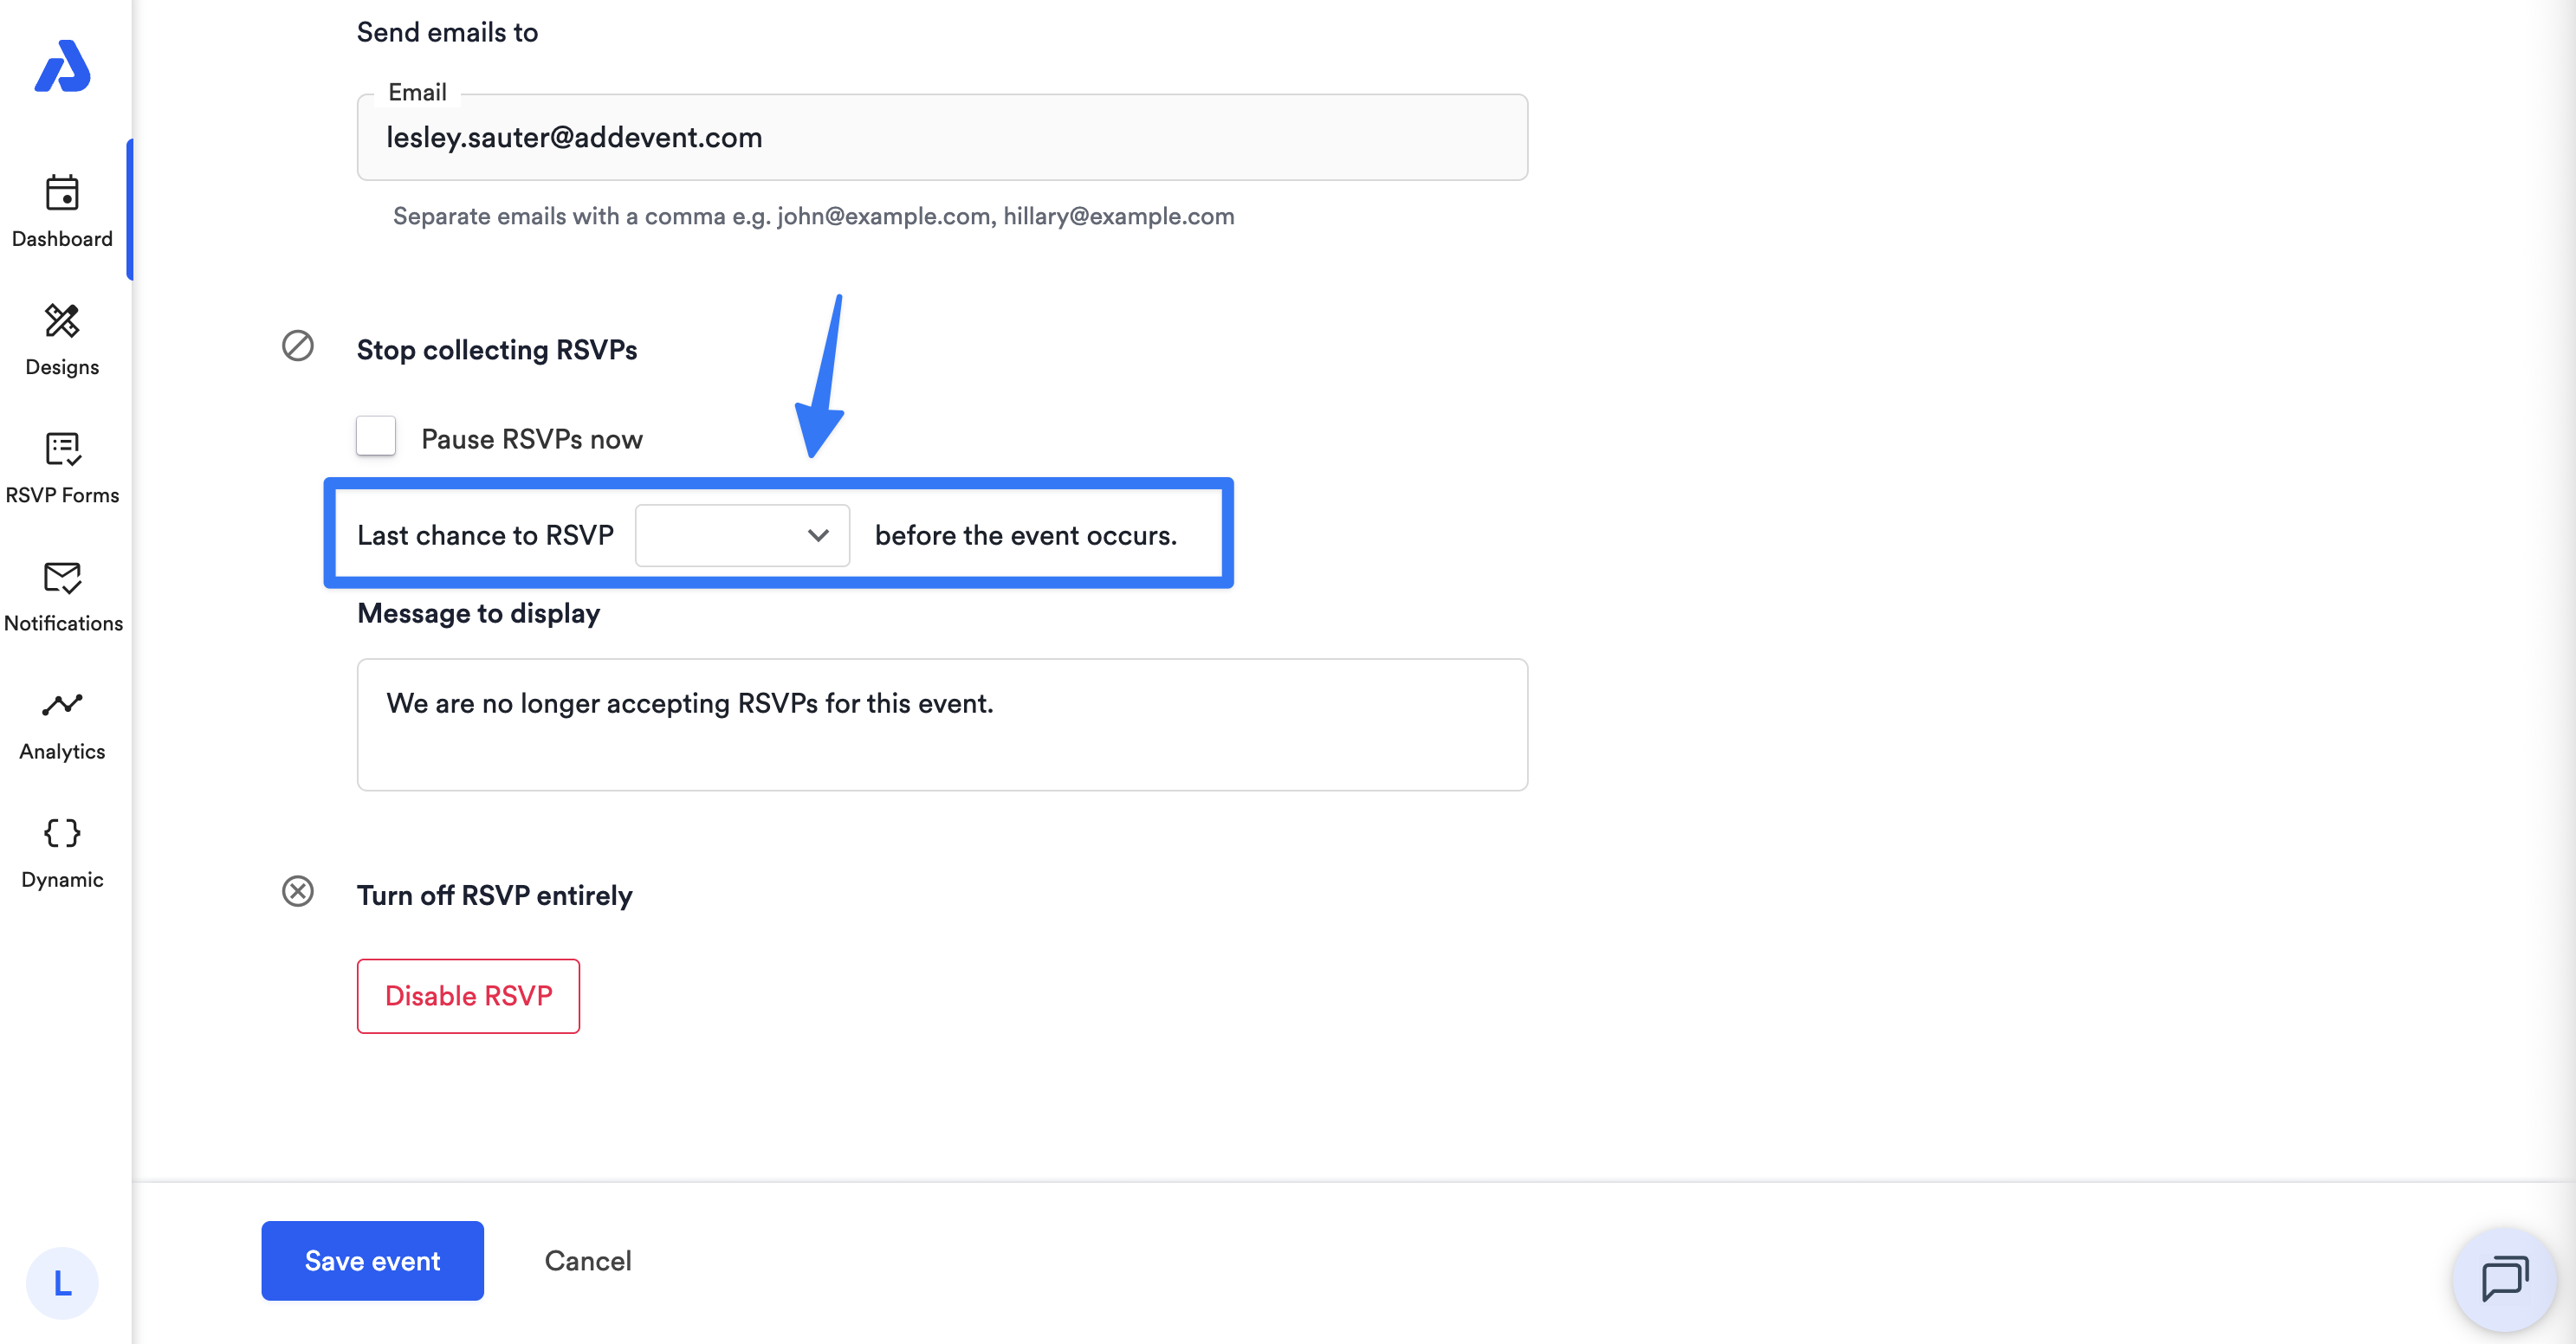Open the chat support bubble icon
The height and width of the screenshot is (1344, 2576).
[x=2505, y=1279]
